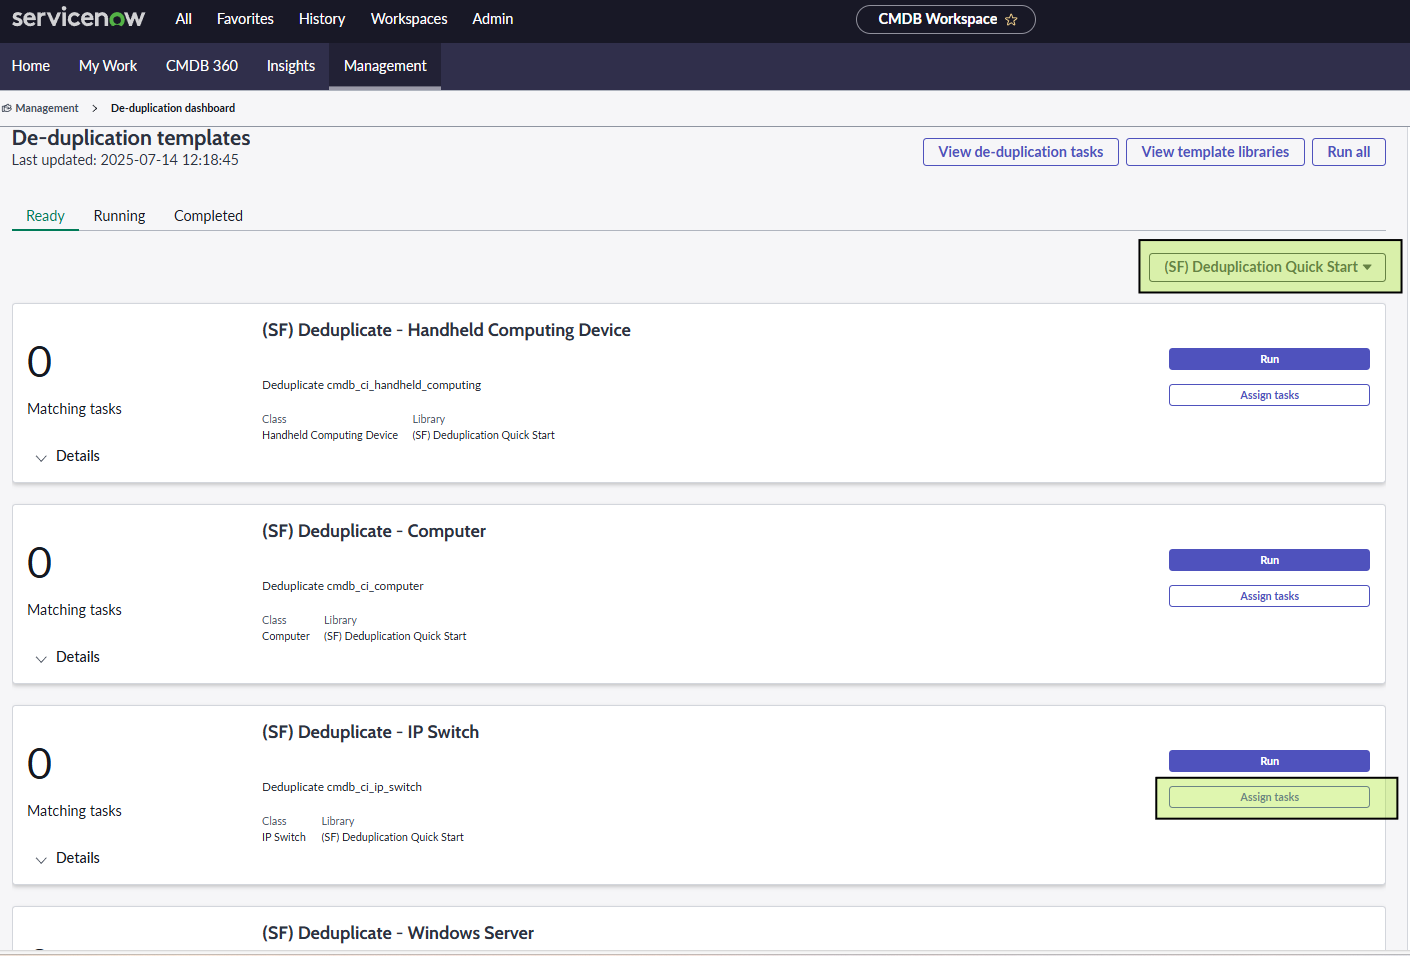Viewport: 1410px width, 956px height.
Task: Click the Last updated timestamp text
Action: coord(125,160)
